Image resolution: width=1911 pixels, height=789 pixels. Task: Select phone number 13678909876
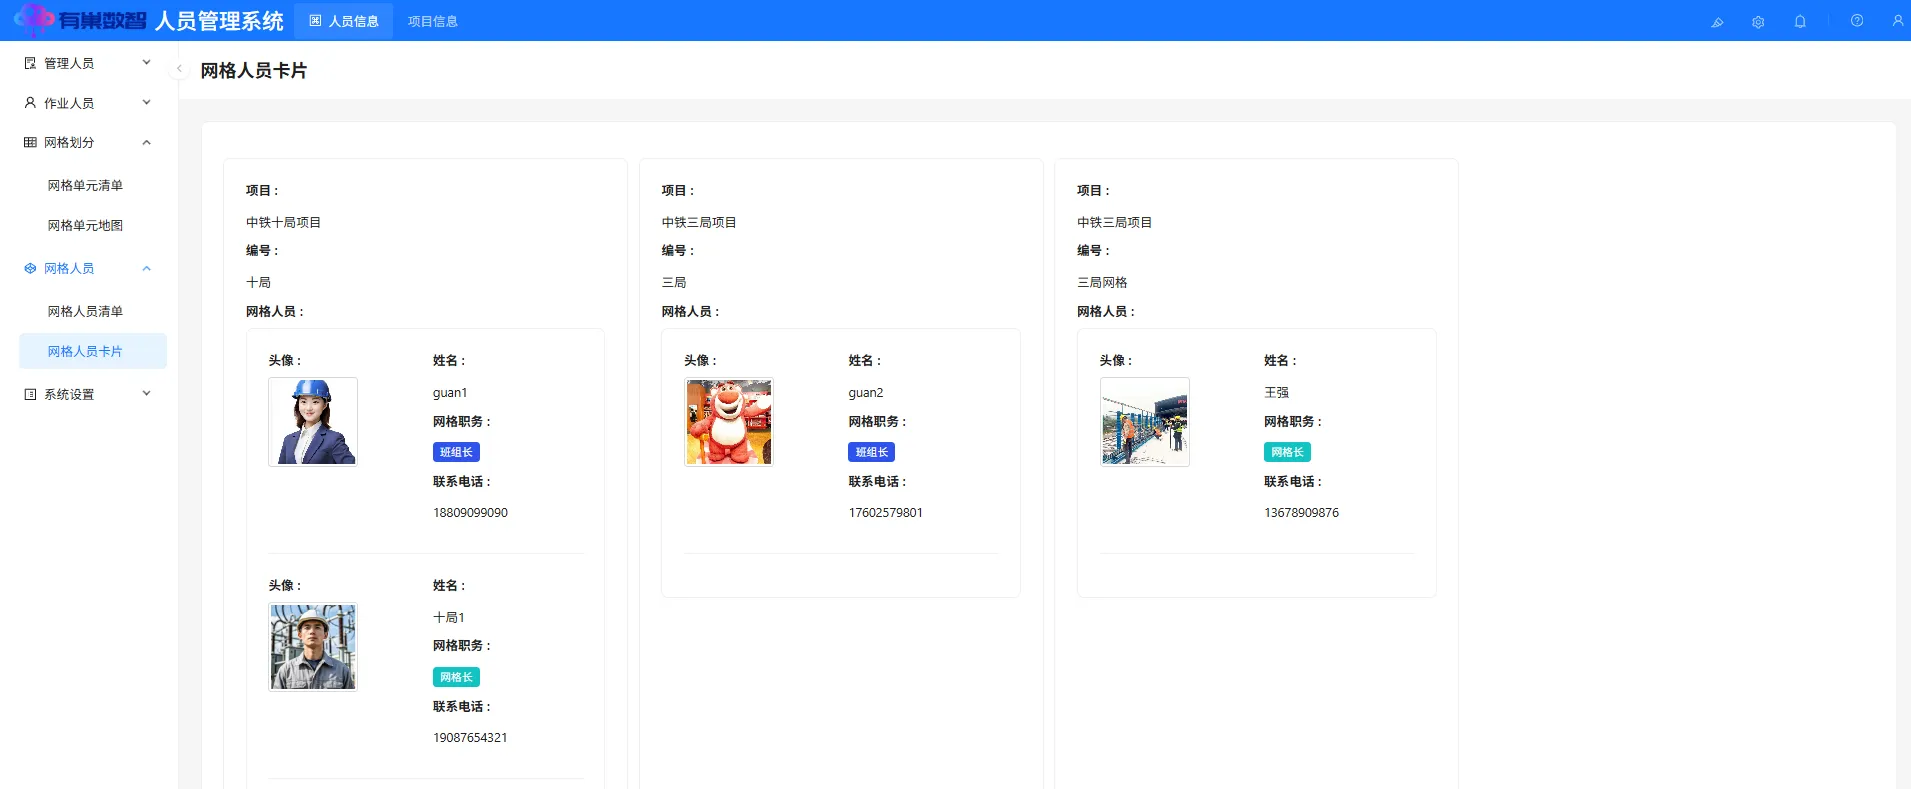pos(1301,512)
